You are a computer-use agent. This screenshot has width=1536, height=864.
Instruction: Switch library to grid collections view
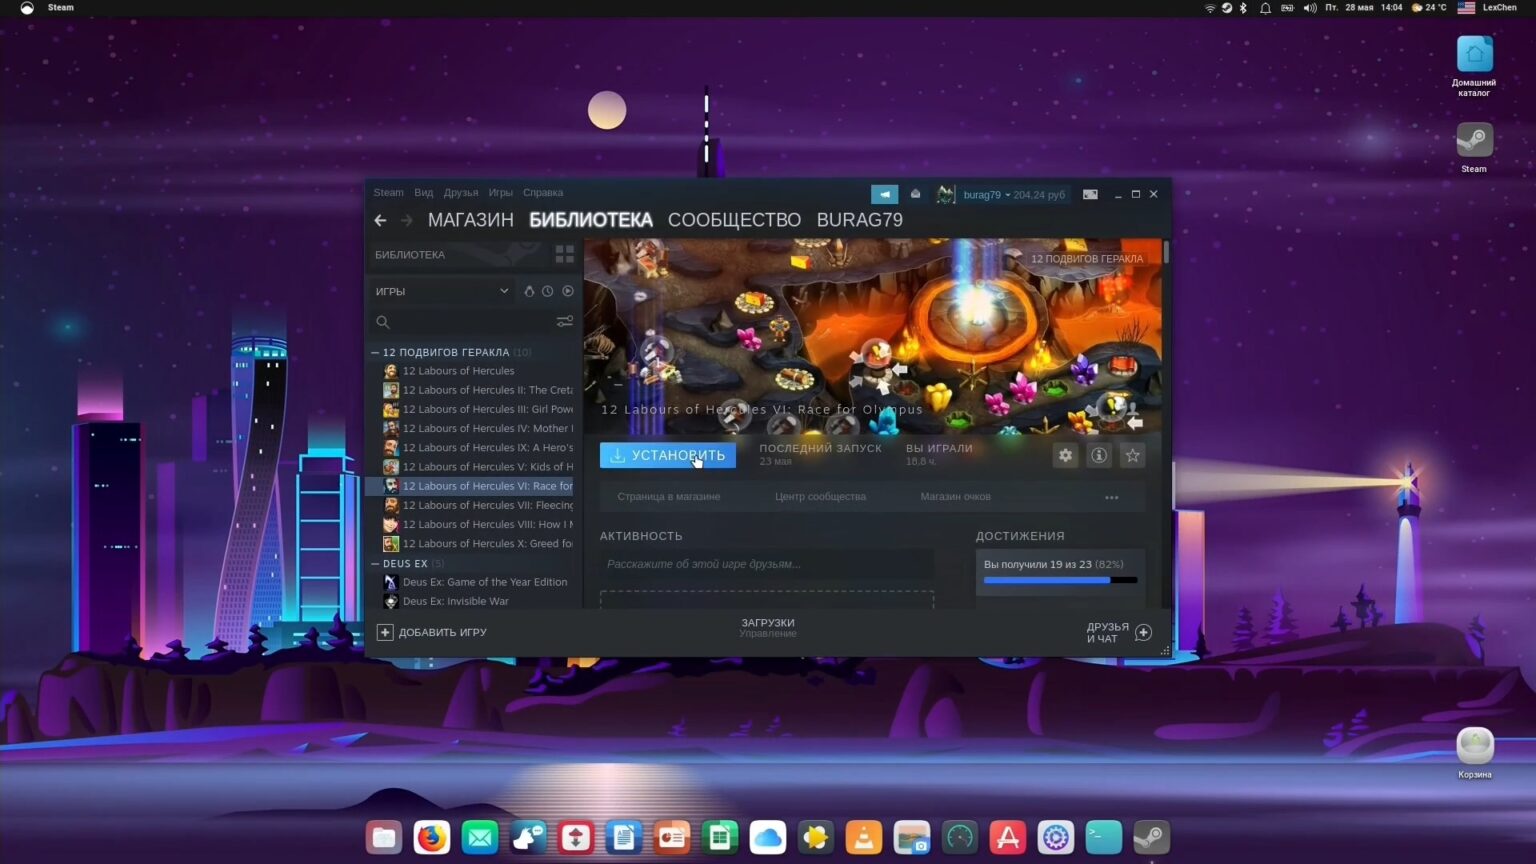[565, 254]
